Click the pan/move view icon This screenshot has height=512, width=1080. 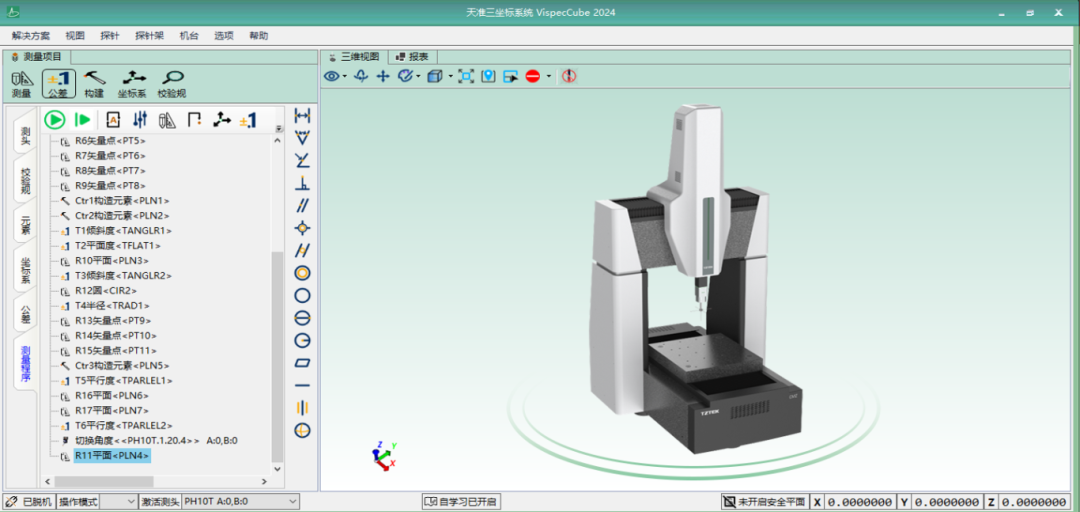click(382, 76)
